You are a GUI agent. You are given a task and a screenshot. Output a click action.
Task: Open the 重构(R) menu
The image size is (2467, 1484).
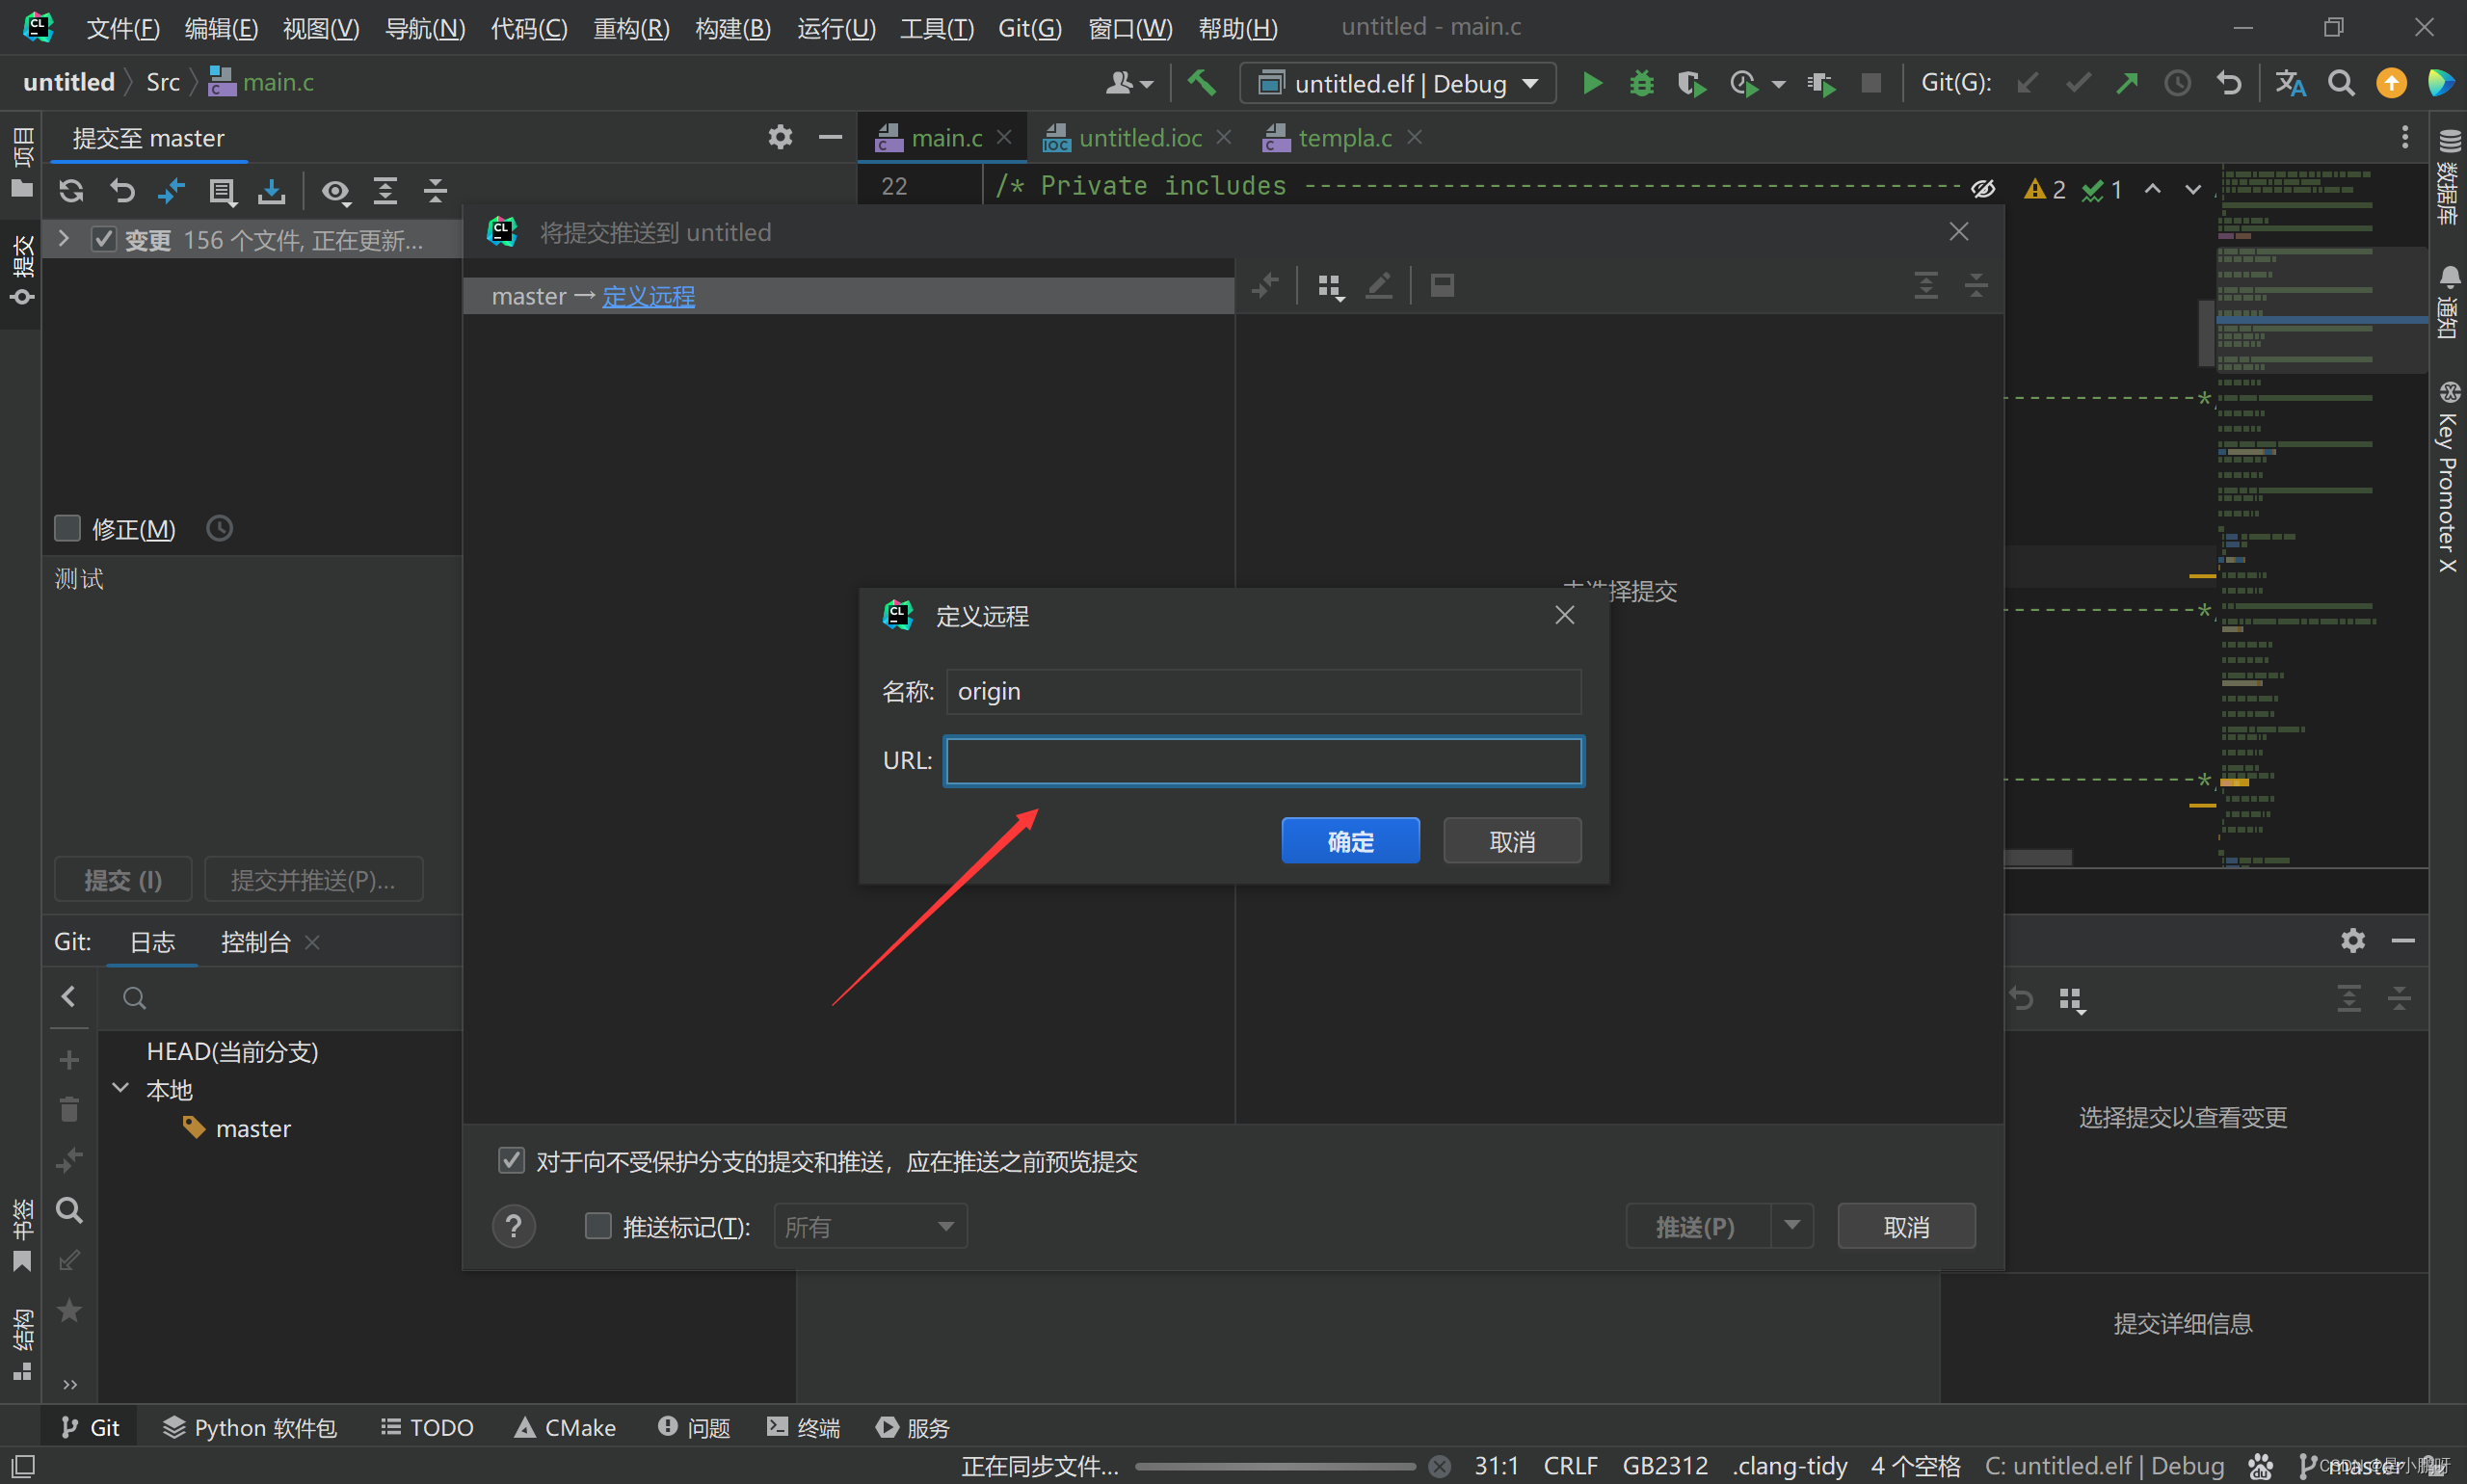point(631,27)
